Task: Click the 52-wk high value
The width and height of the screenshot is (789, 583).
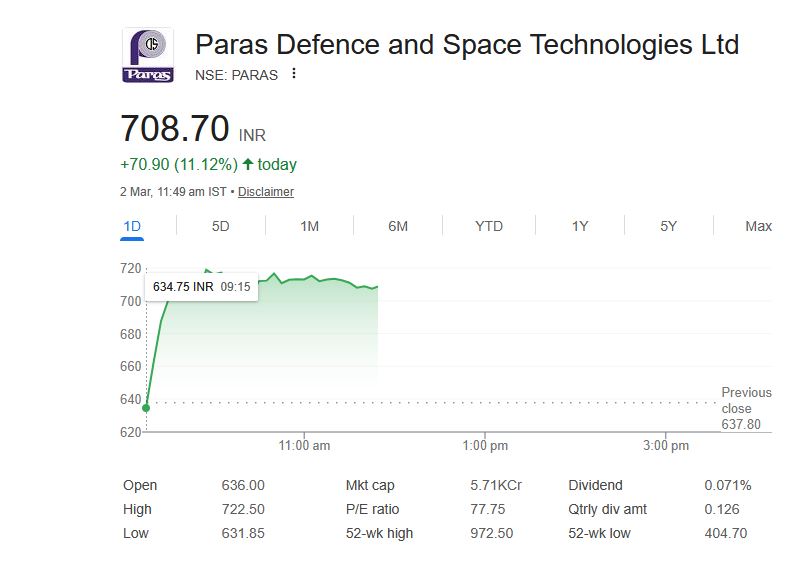Action: [x=491, y=533]
